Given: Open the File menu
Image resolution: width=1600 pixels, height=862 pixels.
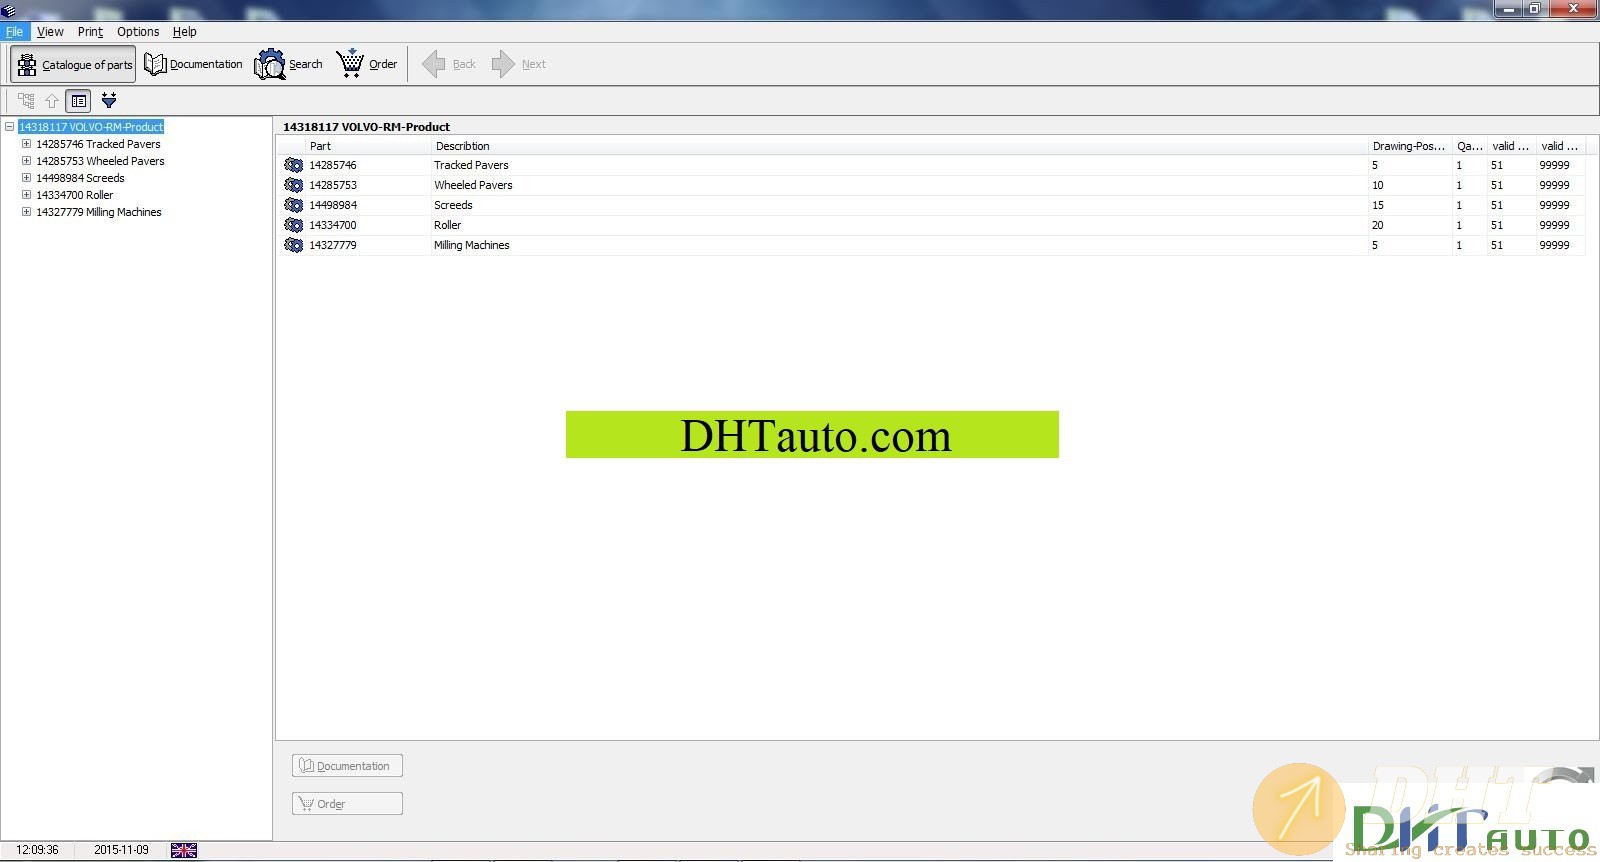Looking at the screenshot, I should [x=14, y=32].
